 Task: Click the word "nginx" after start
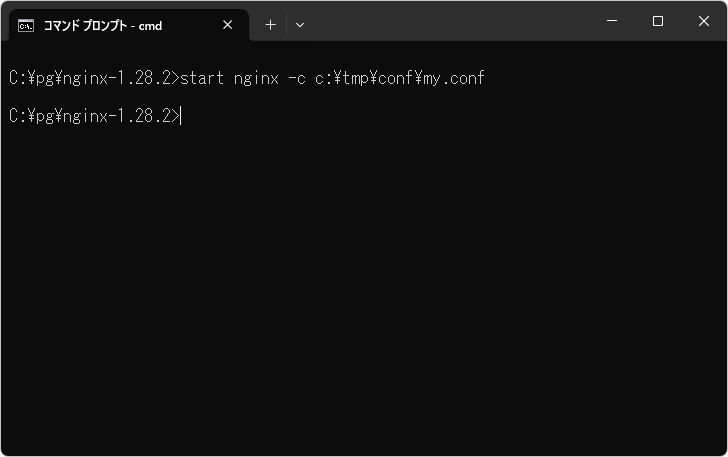tap(253, 78)
